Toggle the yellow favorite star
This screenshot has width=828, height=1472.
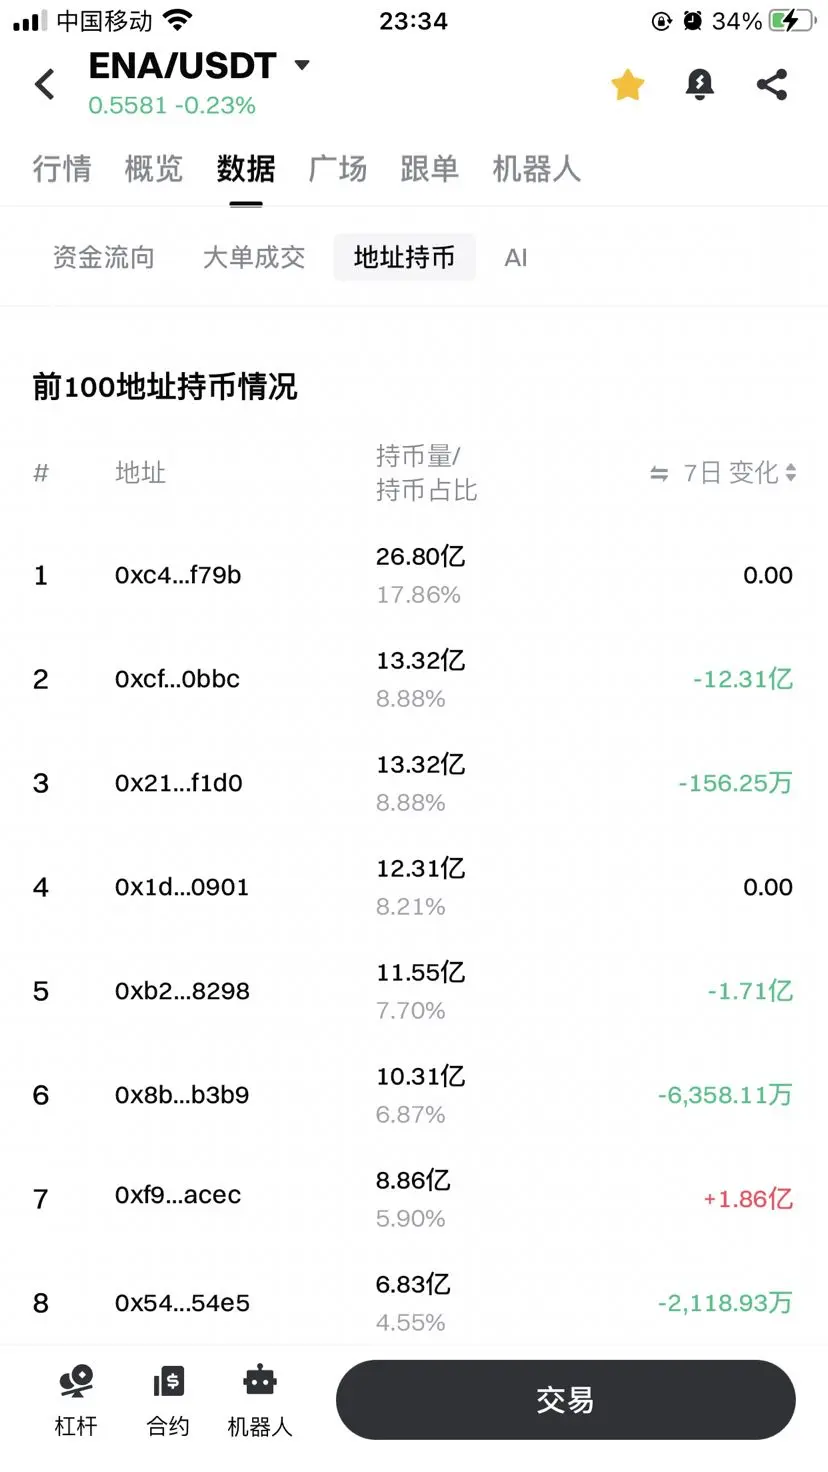[x=628, y=85]
